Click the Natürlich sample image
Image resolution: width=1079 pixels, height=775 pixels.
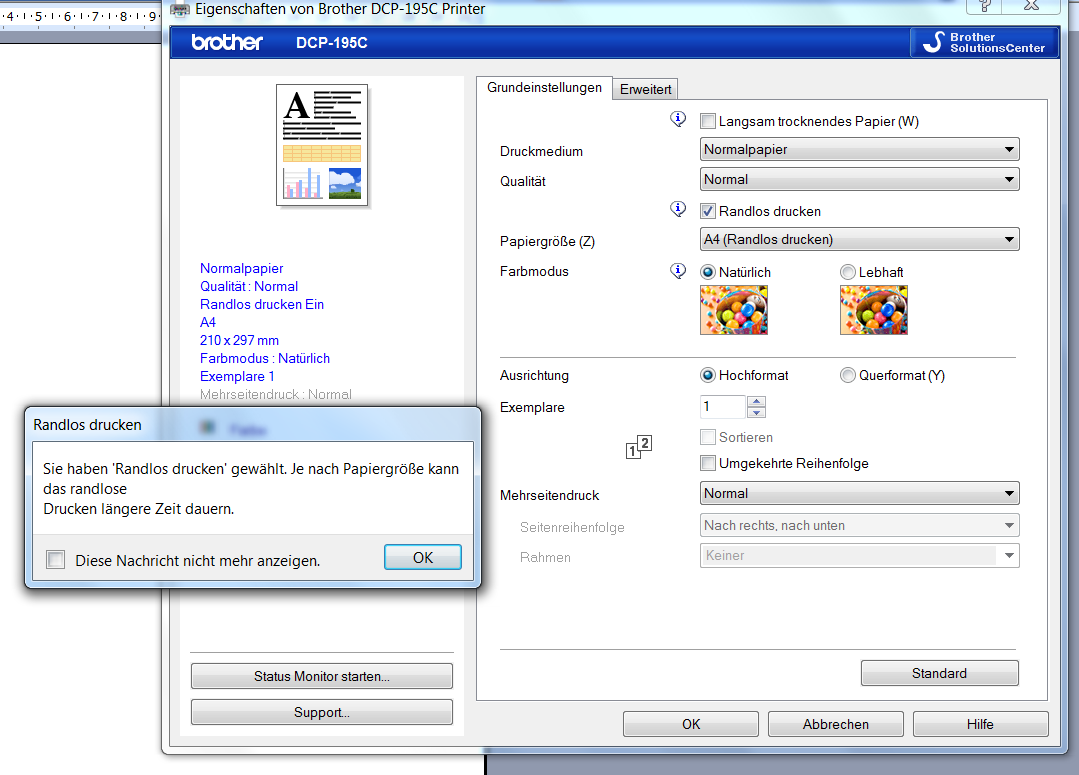[x=734, y=310]
